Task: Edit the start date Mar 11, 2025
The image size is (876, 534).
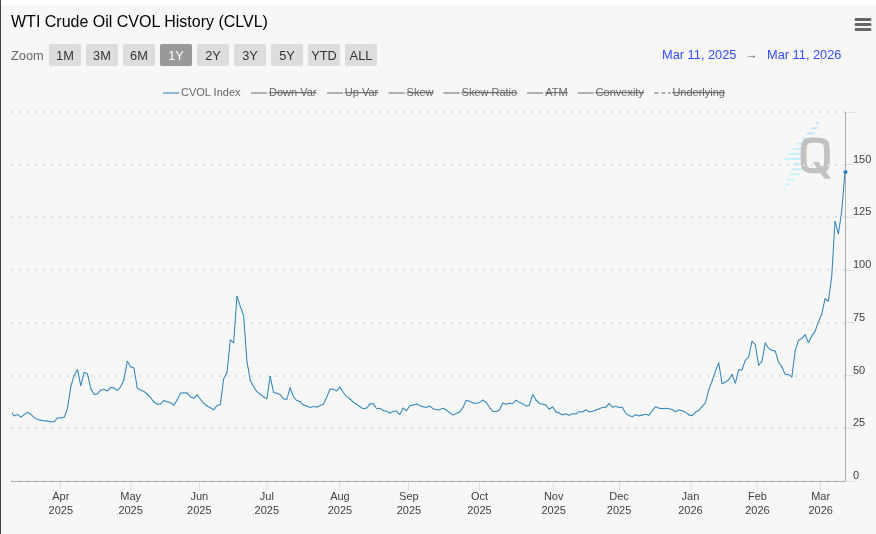Action: point(699,55)
